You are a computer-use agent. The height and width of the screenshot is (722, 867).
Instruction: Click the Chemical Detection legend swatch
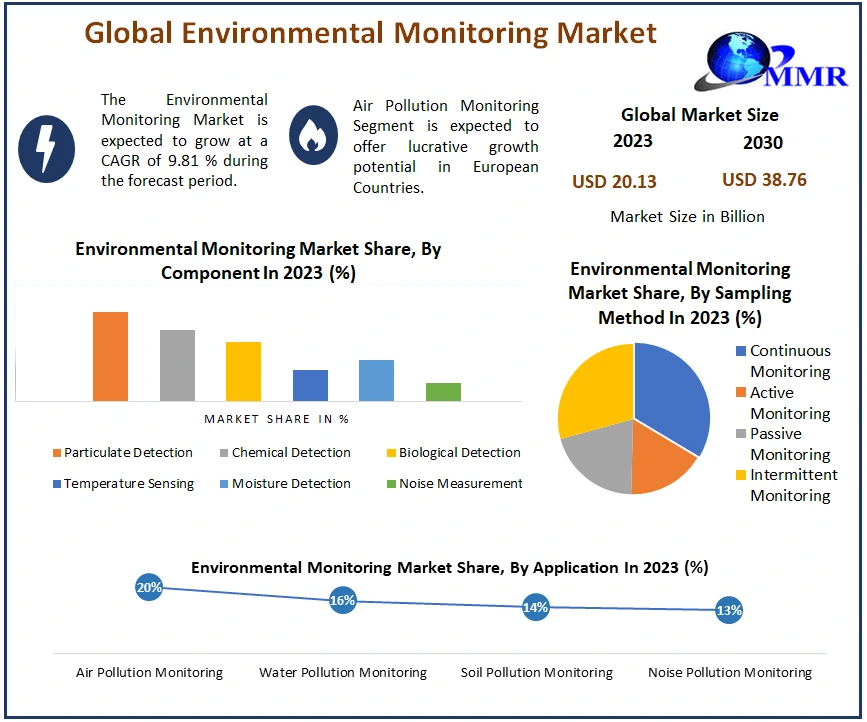(224, 453)
